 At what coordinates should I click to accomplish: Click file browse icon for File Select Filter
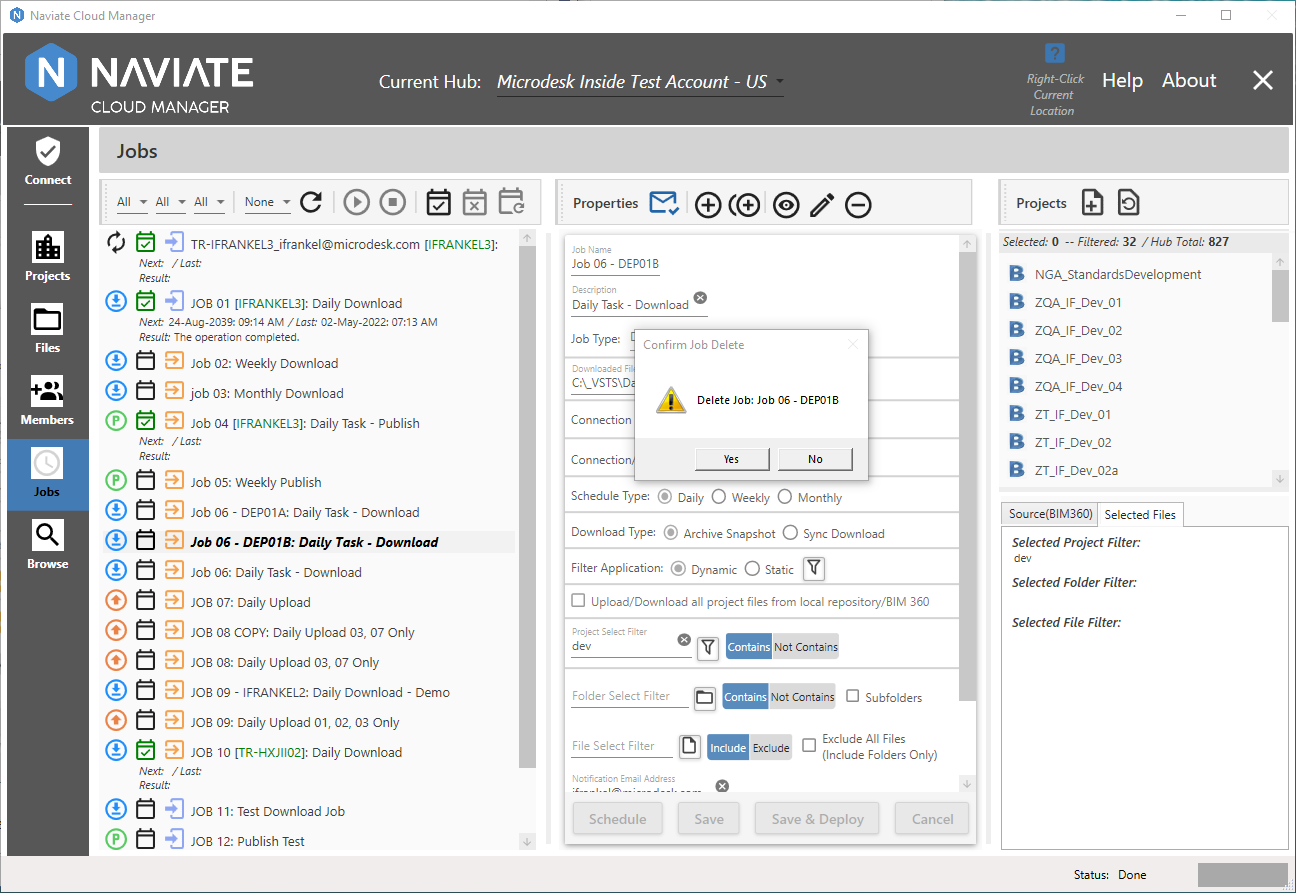pyautogui.click(x=689, y=747)
